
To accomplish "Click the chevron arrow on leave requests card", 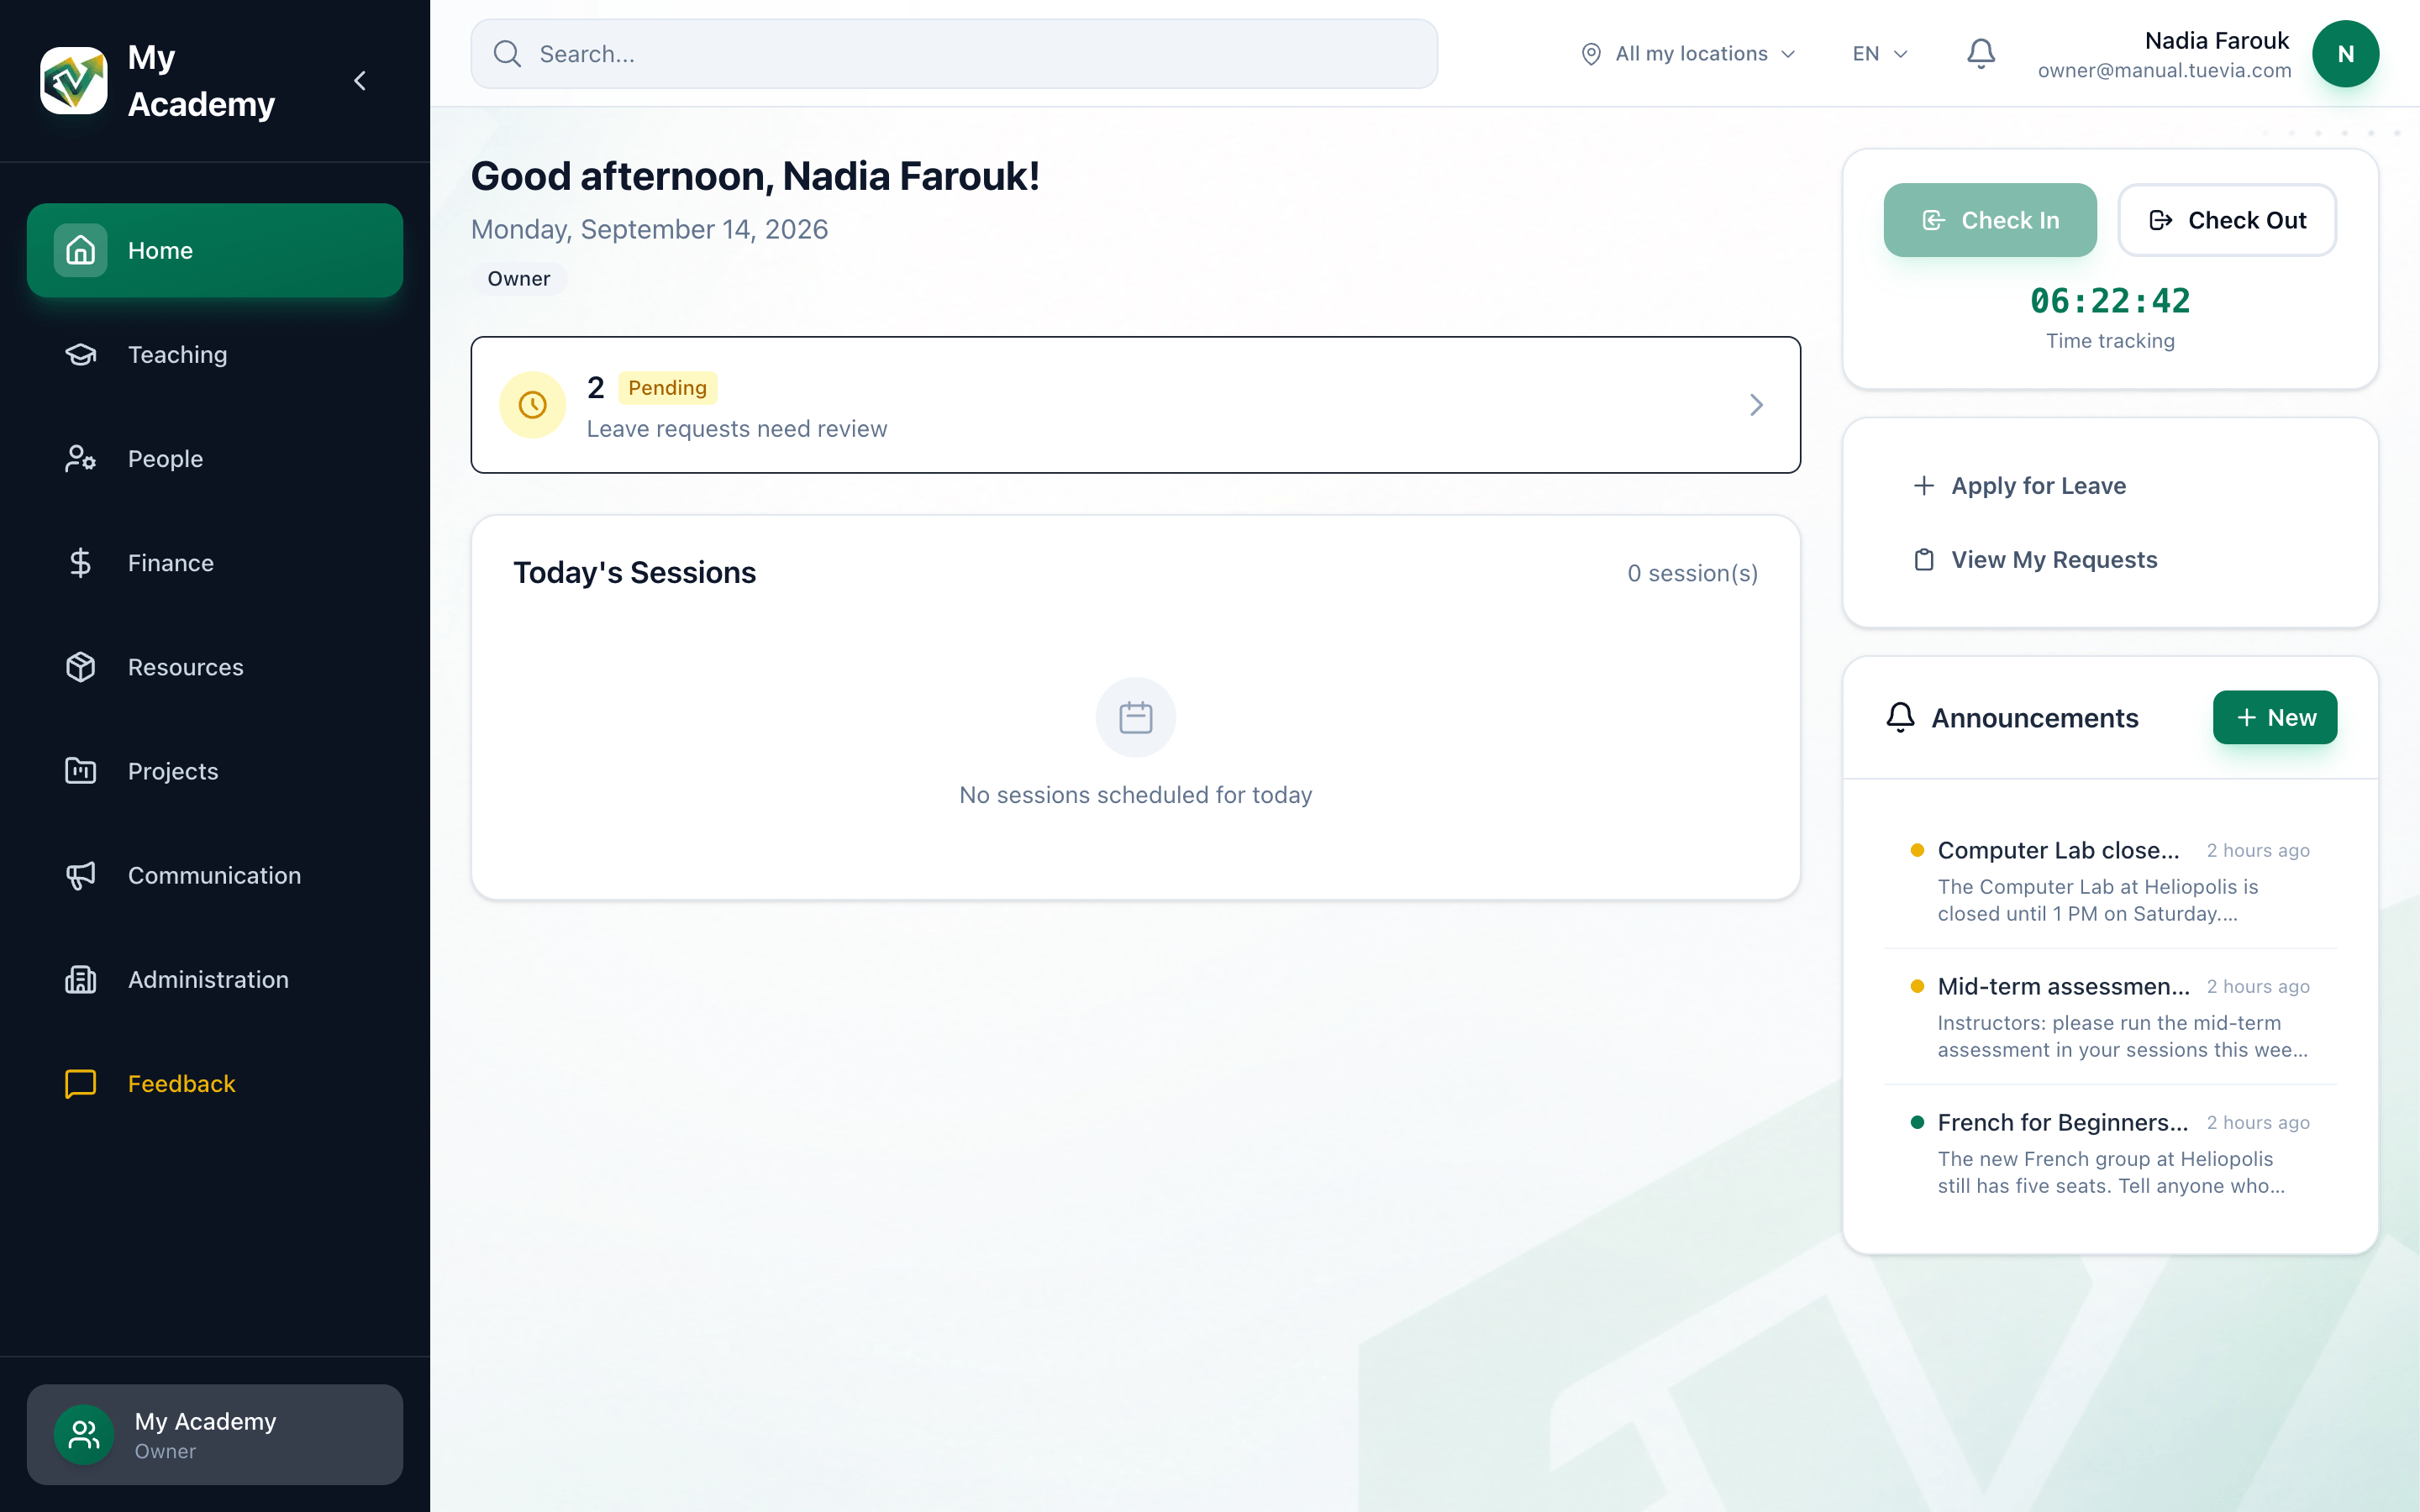I will pyautogui.click(x=1756, y=405).
